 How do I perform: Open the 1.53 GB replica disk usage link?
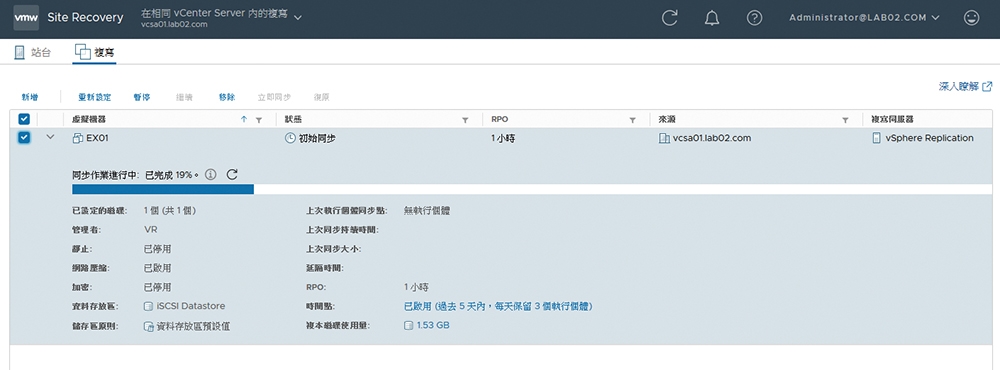[433, 326]
